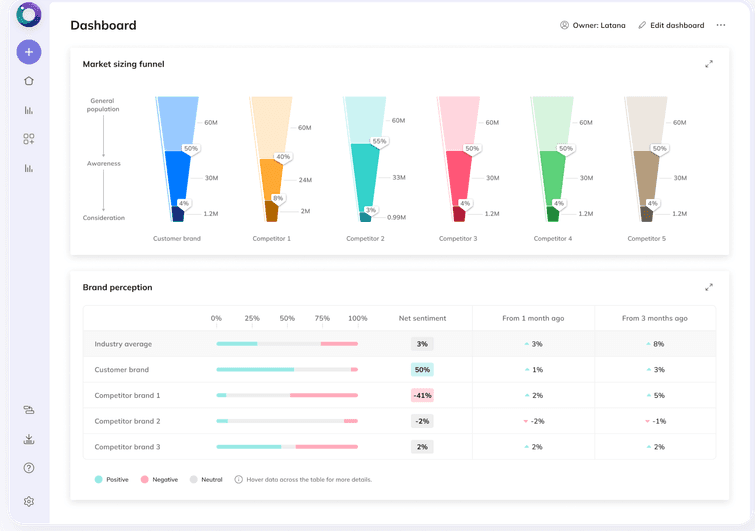Click the Net sentiment column header
This screenshot has height=531, width=755.
pos(422,318)
